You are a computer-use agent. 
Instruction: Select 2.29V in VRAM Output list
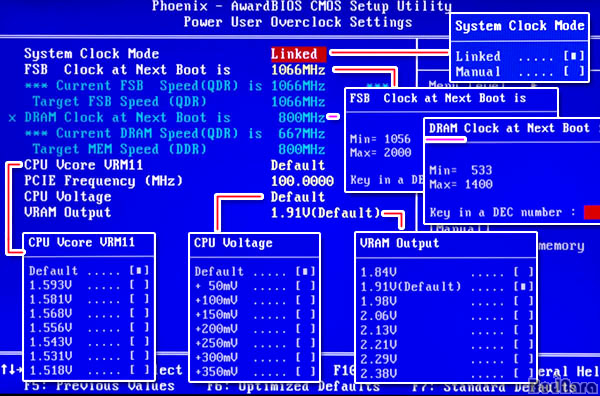[x=447, y=358]
